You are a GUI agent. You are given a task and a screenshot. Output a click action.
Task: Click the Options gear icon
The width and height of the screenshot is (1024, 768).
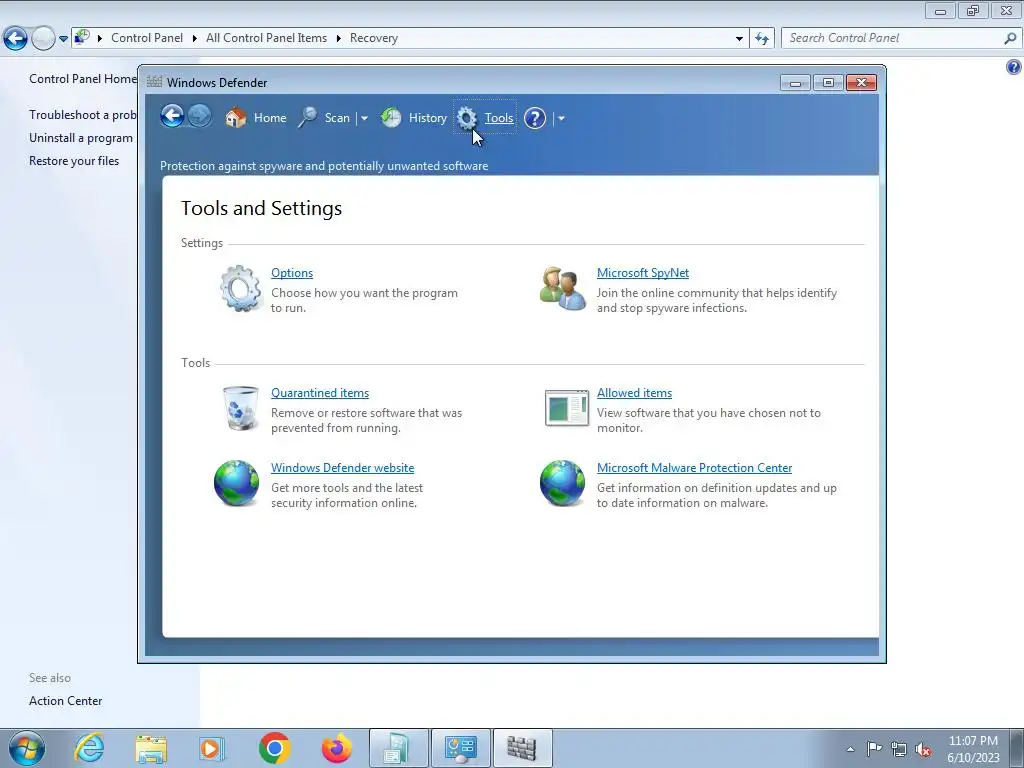point(240,288)
